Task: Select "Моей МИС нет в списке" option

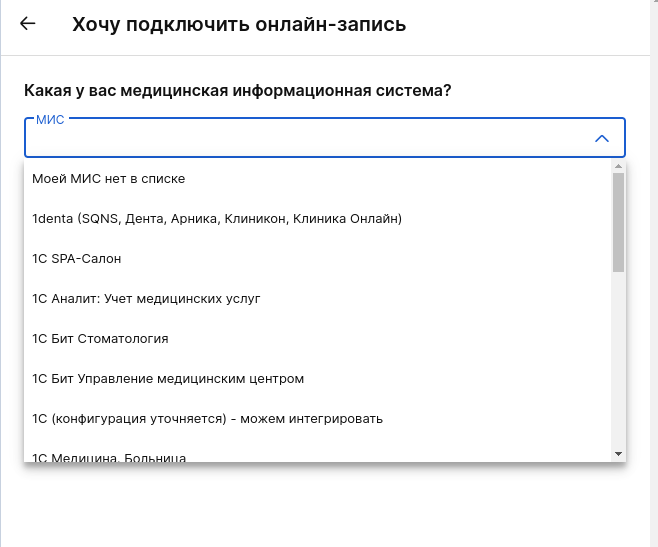Action: click(x=108, y=179)
